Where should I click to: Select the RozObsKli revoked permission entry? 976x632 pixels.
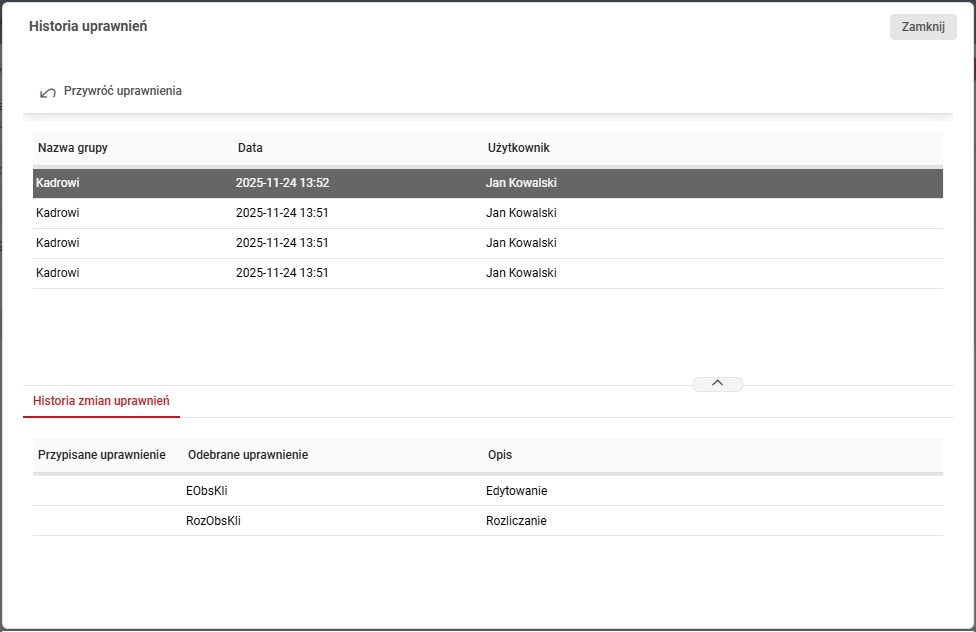coord(213,521)
